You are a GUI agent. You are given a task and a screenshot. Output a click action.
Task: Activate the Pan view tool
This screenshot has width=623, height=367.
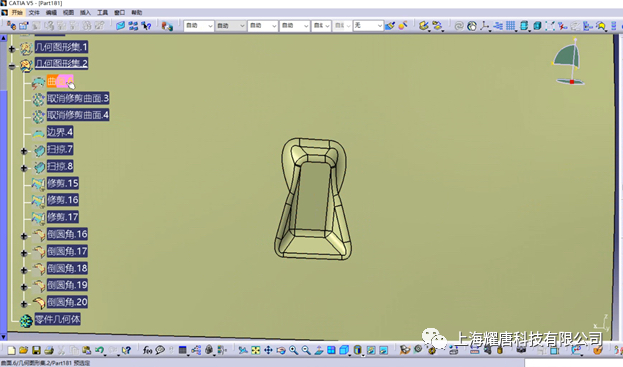268,350
